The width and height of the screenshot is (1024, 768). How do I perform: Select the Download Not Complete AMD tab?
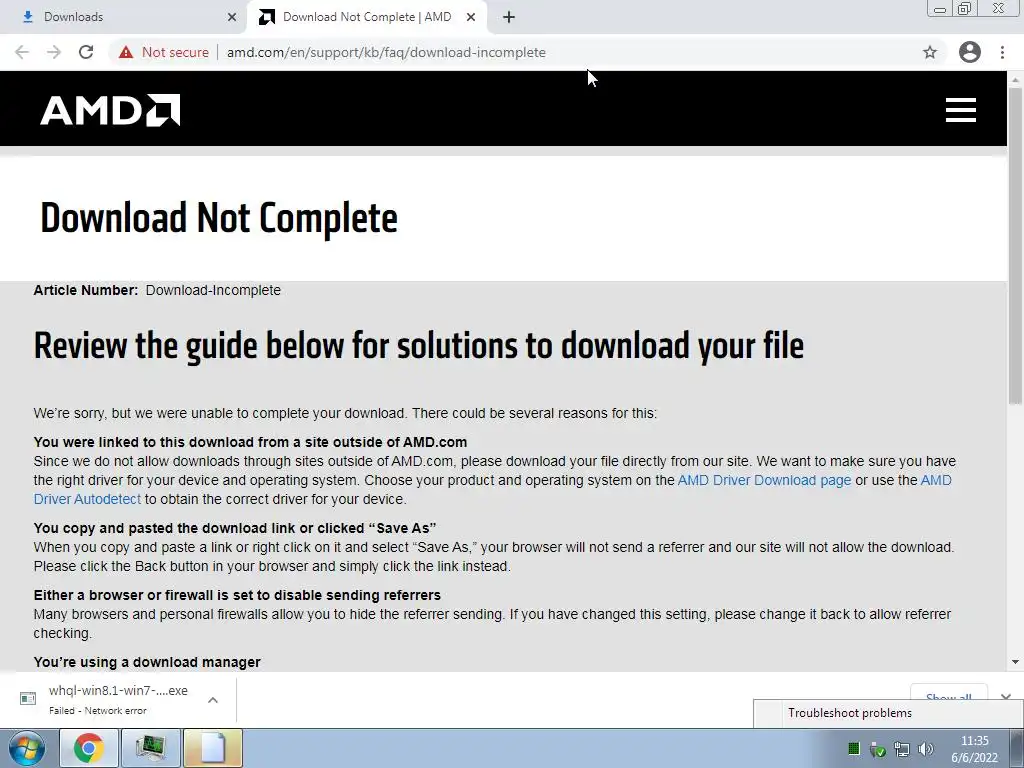point(367,17)
